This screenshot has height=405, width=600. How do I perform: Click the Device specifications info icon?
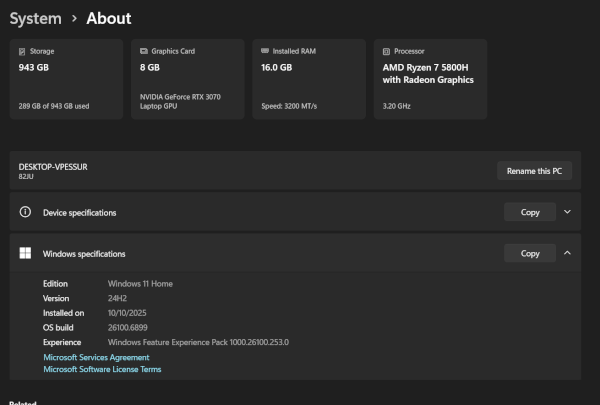click(25, 212)
